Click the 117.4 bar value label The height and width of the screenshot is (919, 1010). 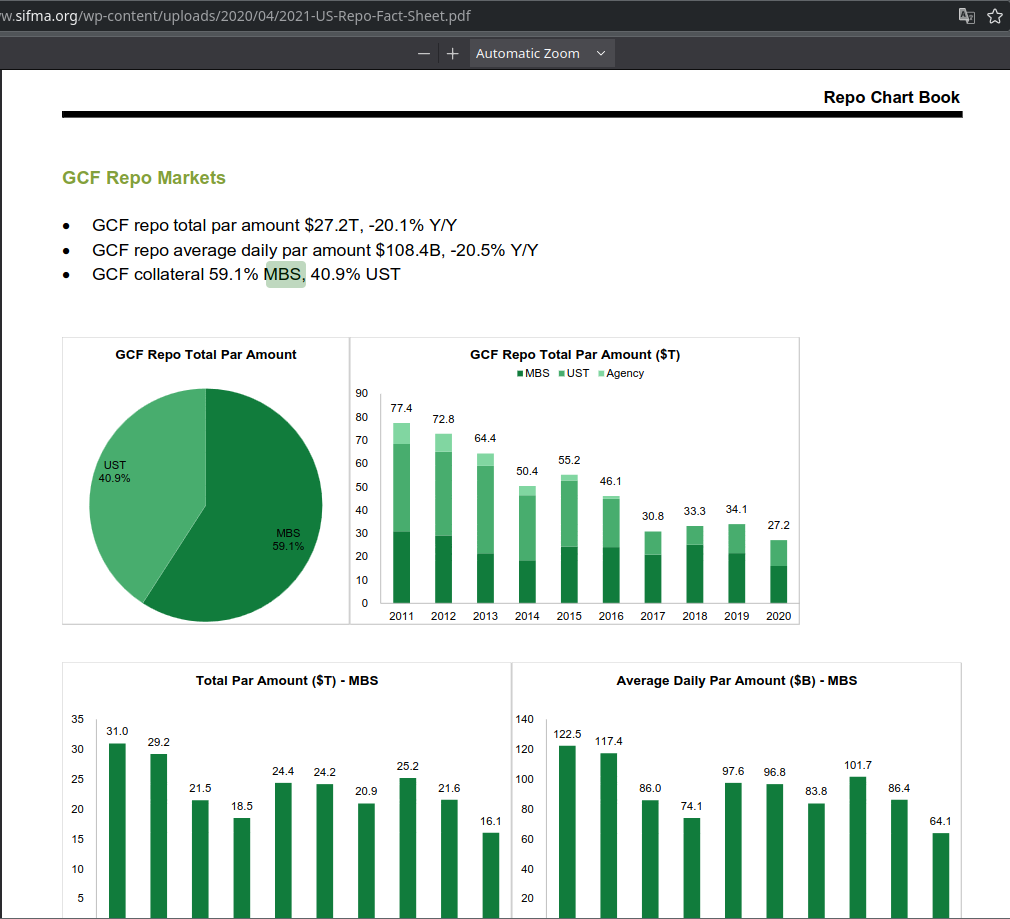[x=608, y=741]
